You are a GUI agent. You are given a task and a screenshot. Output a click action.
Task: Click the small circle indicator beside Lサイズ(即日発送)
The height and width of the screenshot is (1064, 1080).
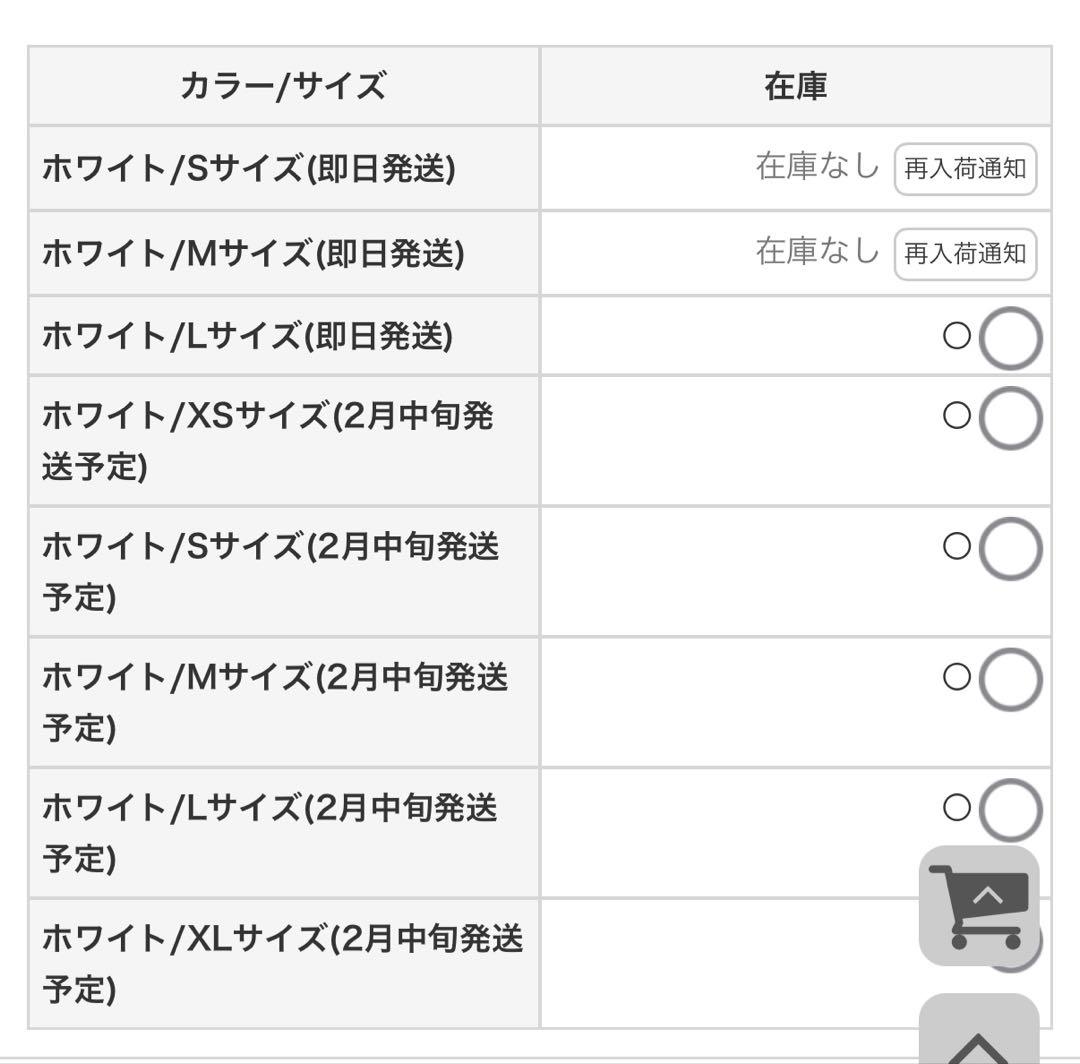point(958,337)
